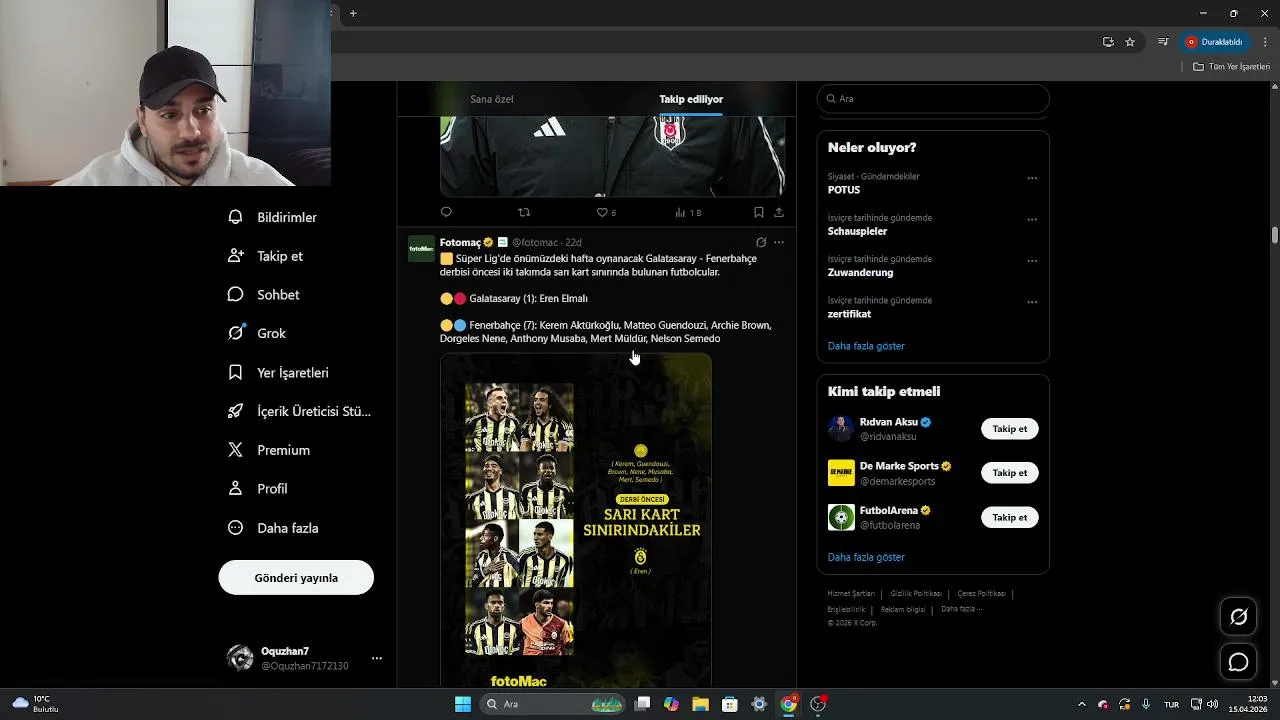The image size is (1280, 720).
Task: Click the Gönderi yayınla button
Action: (296, 578)
